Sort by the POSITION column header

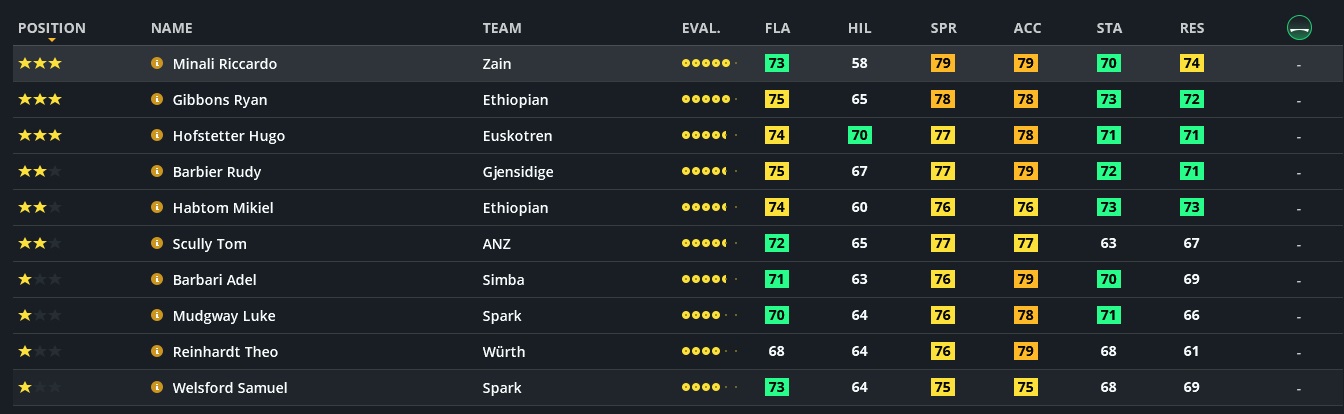tap(52, 28)
